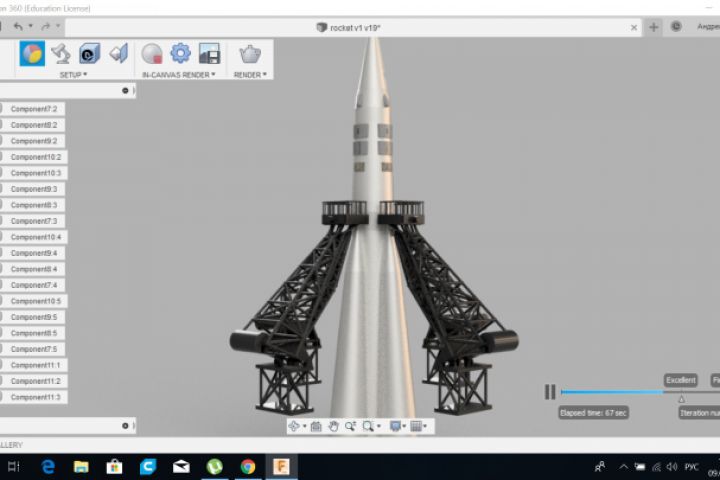Select Component9:3 in the browser
Viewport: 720px width, 480px height.
pos(32,189)
